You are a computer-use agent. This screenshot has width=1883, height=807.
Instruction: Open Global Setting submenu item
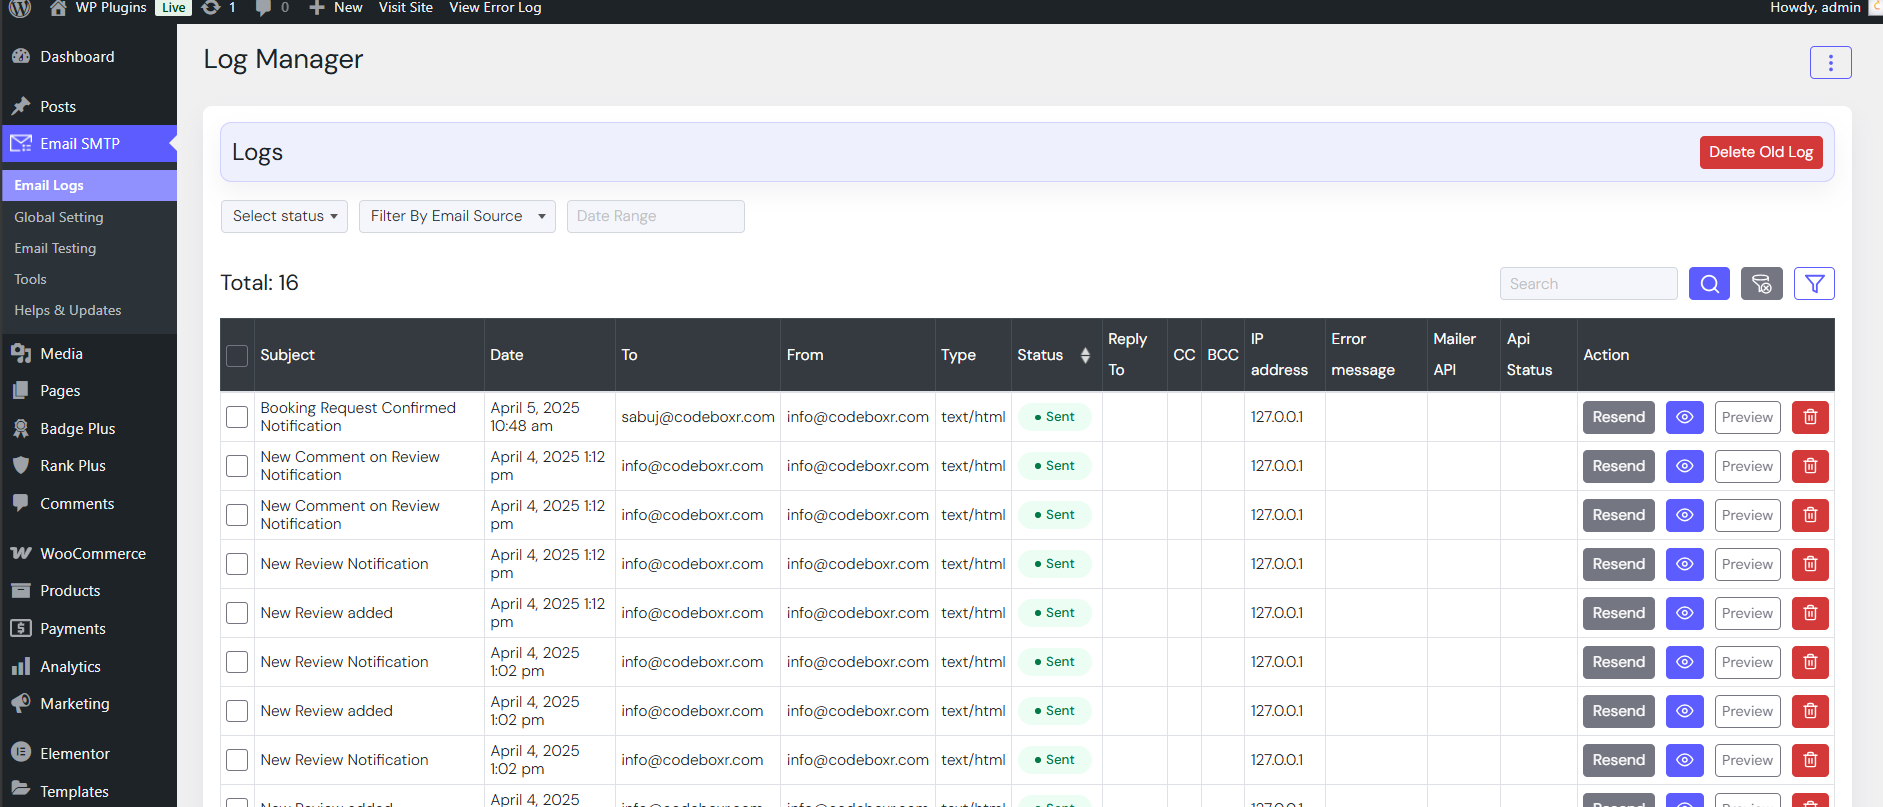(x=59, y=217)
